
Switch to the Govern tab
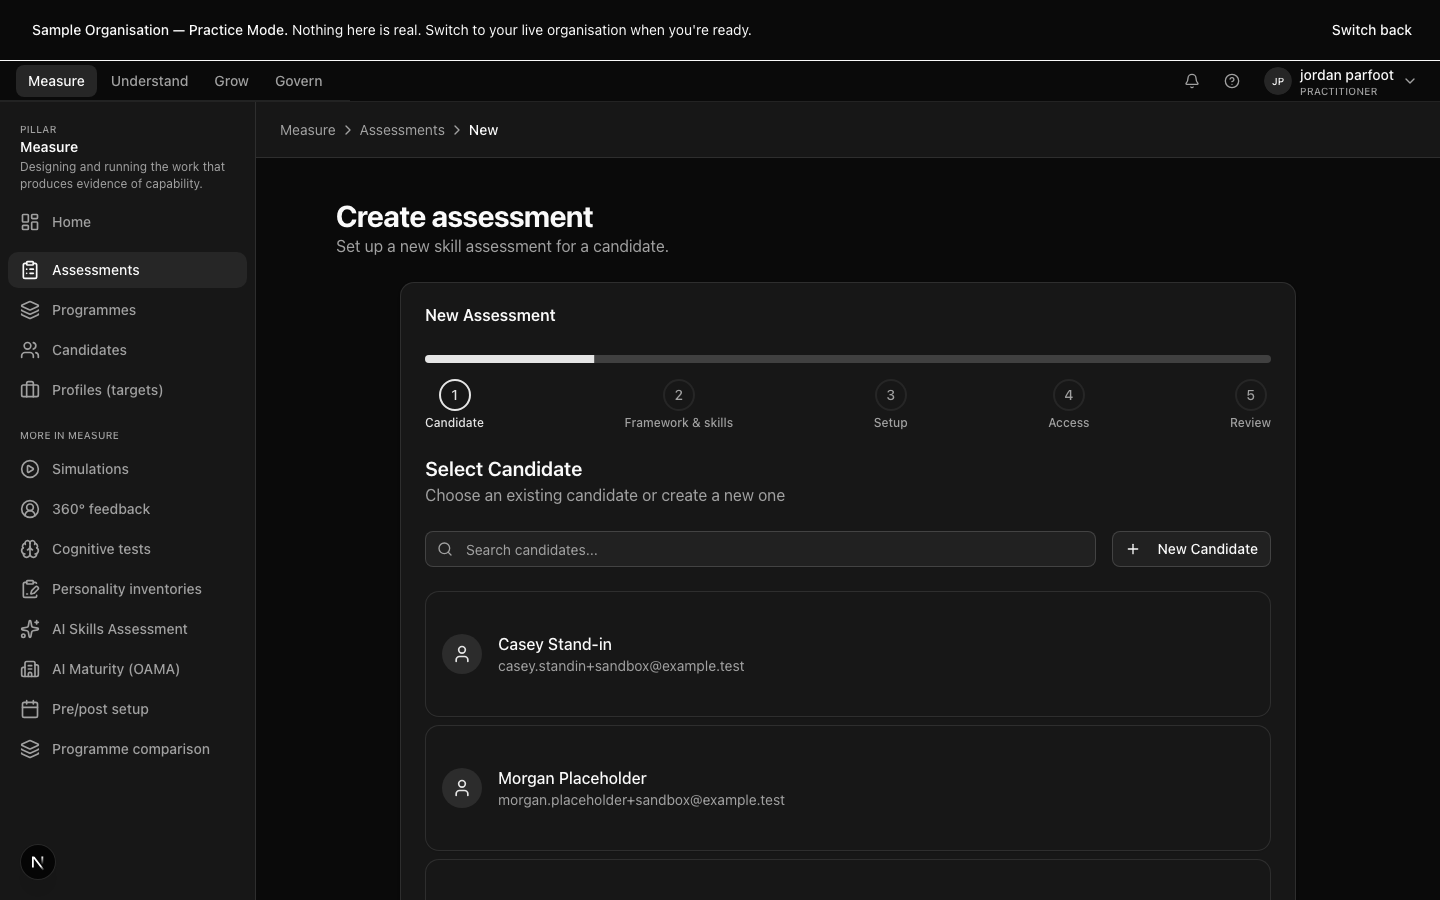pos(298,81)
